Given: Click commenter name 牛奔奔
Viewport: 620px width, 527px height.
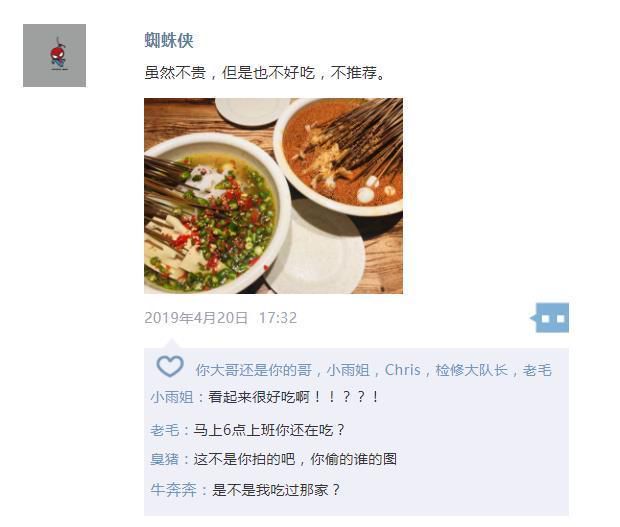Looking at the screenshot, I should pos(173,490).
